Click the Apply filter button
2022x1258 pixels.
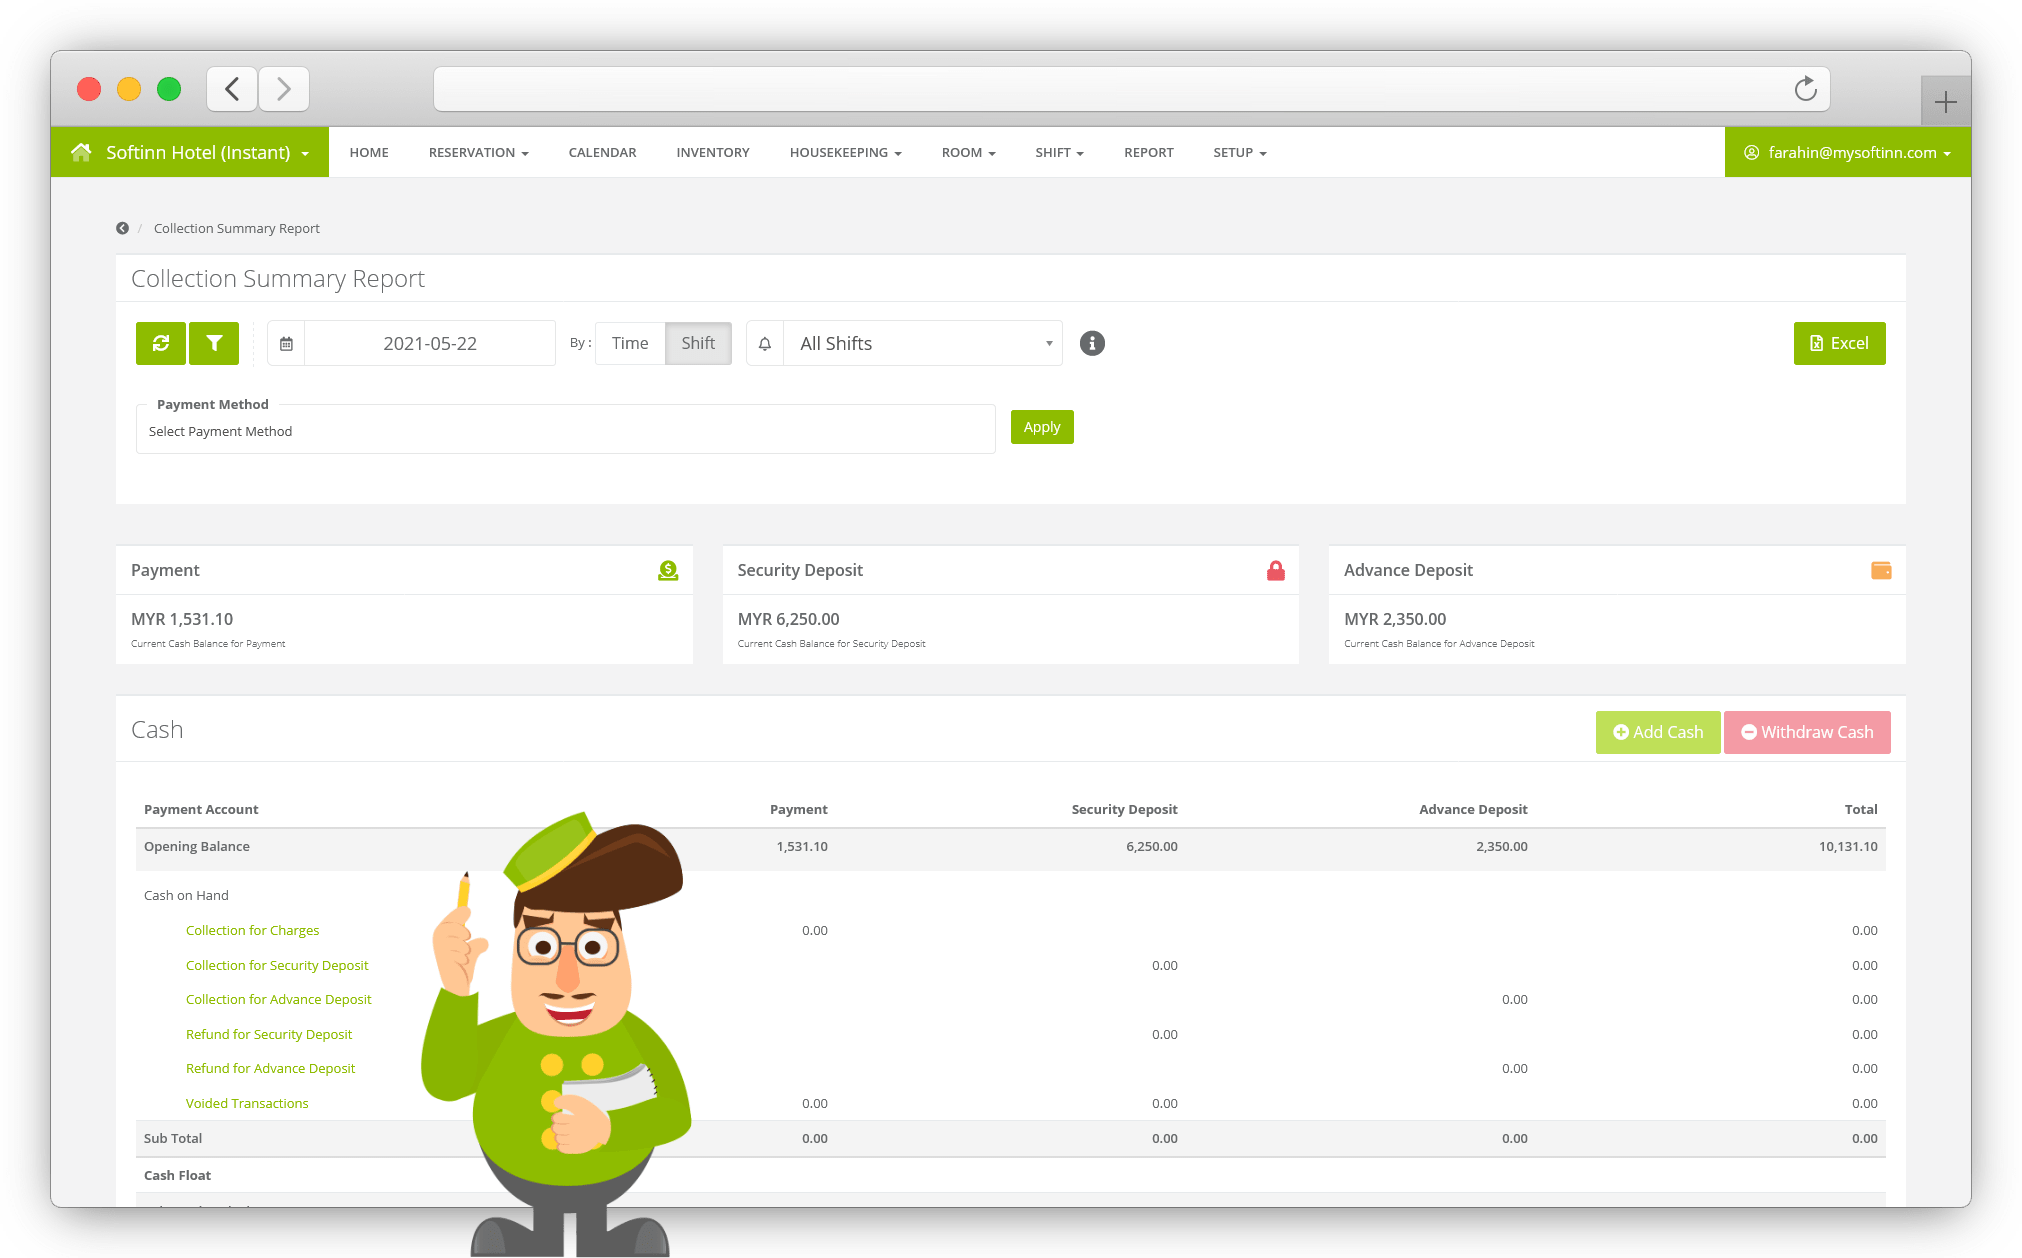[x=1042, y=426]
